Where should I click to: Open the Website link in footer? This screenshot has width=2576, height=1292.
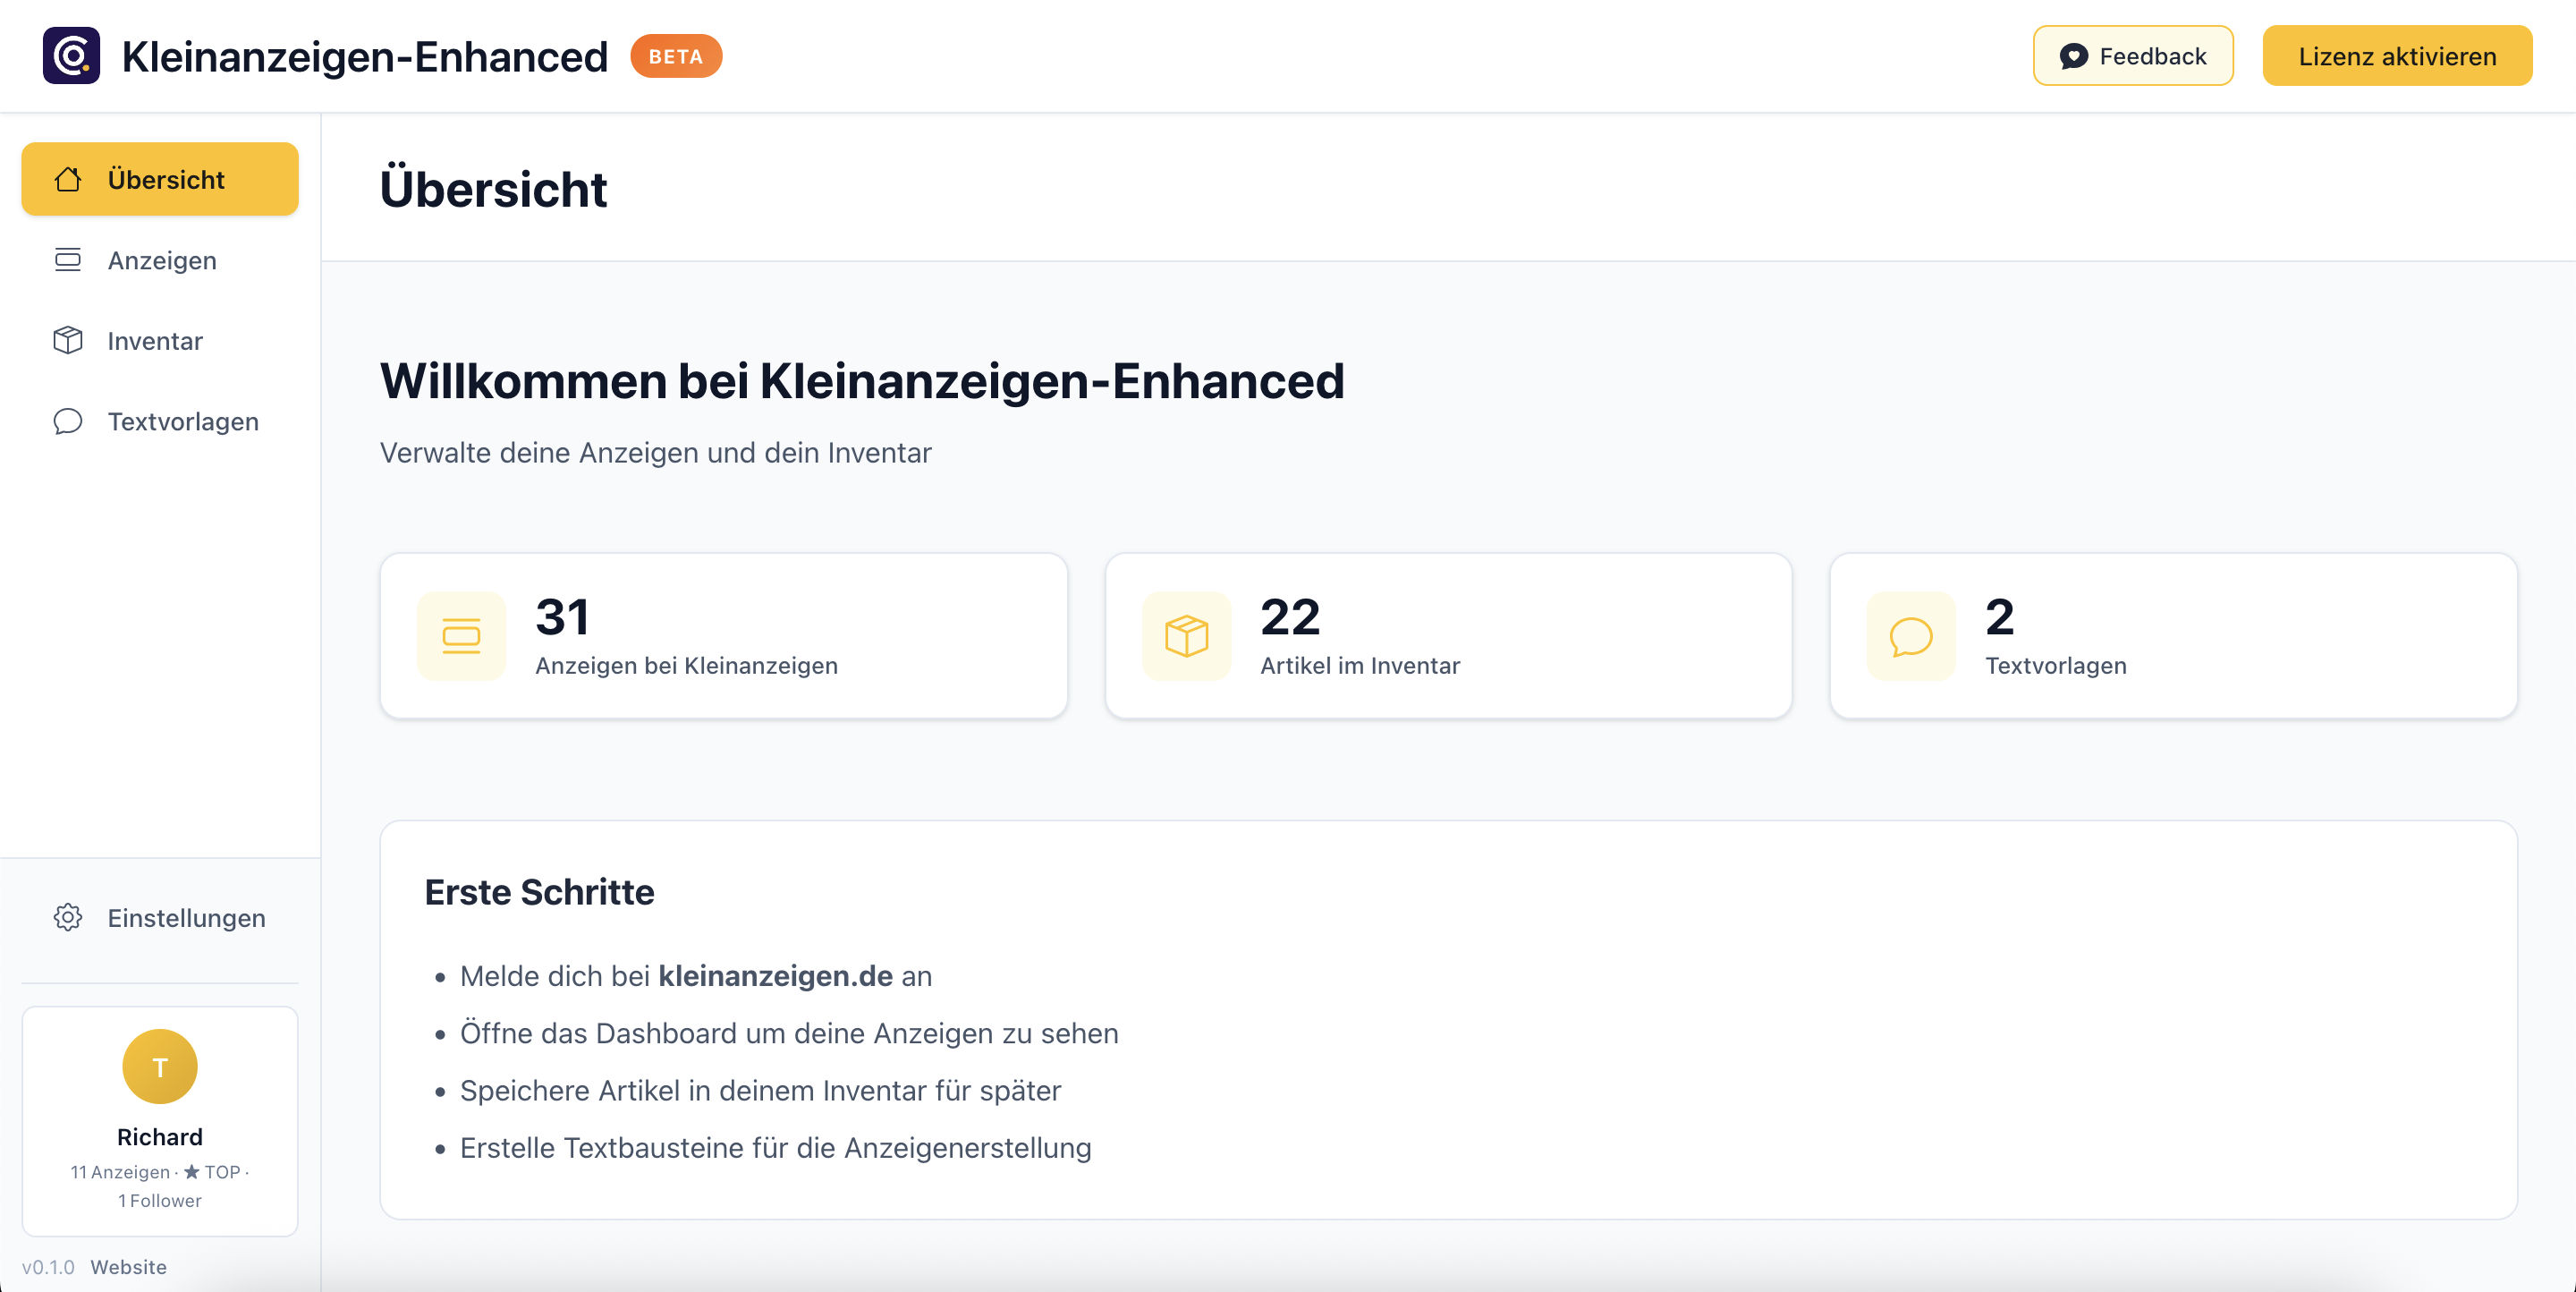129,1267
